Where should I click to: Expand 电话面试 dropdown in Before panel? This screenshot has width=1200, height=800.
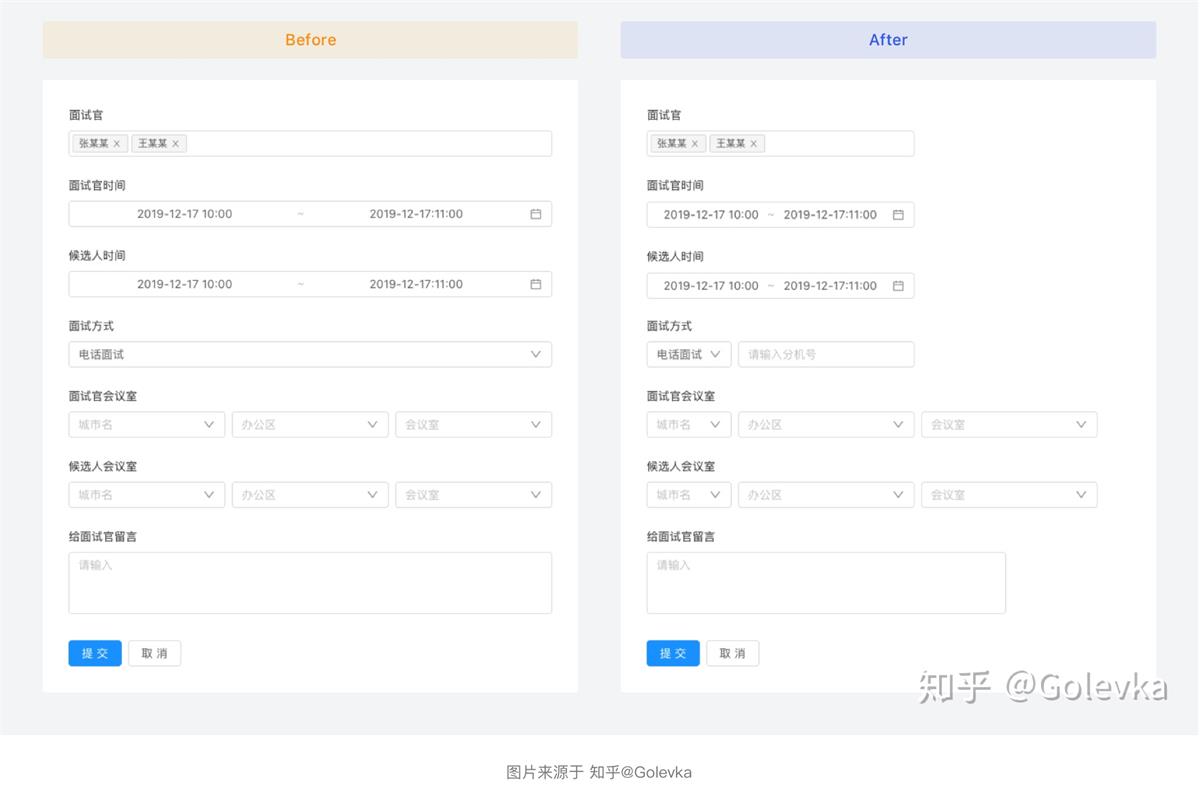pyautogui.click(x=310, y=354)
